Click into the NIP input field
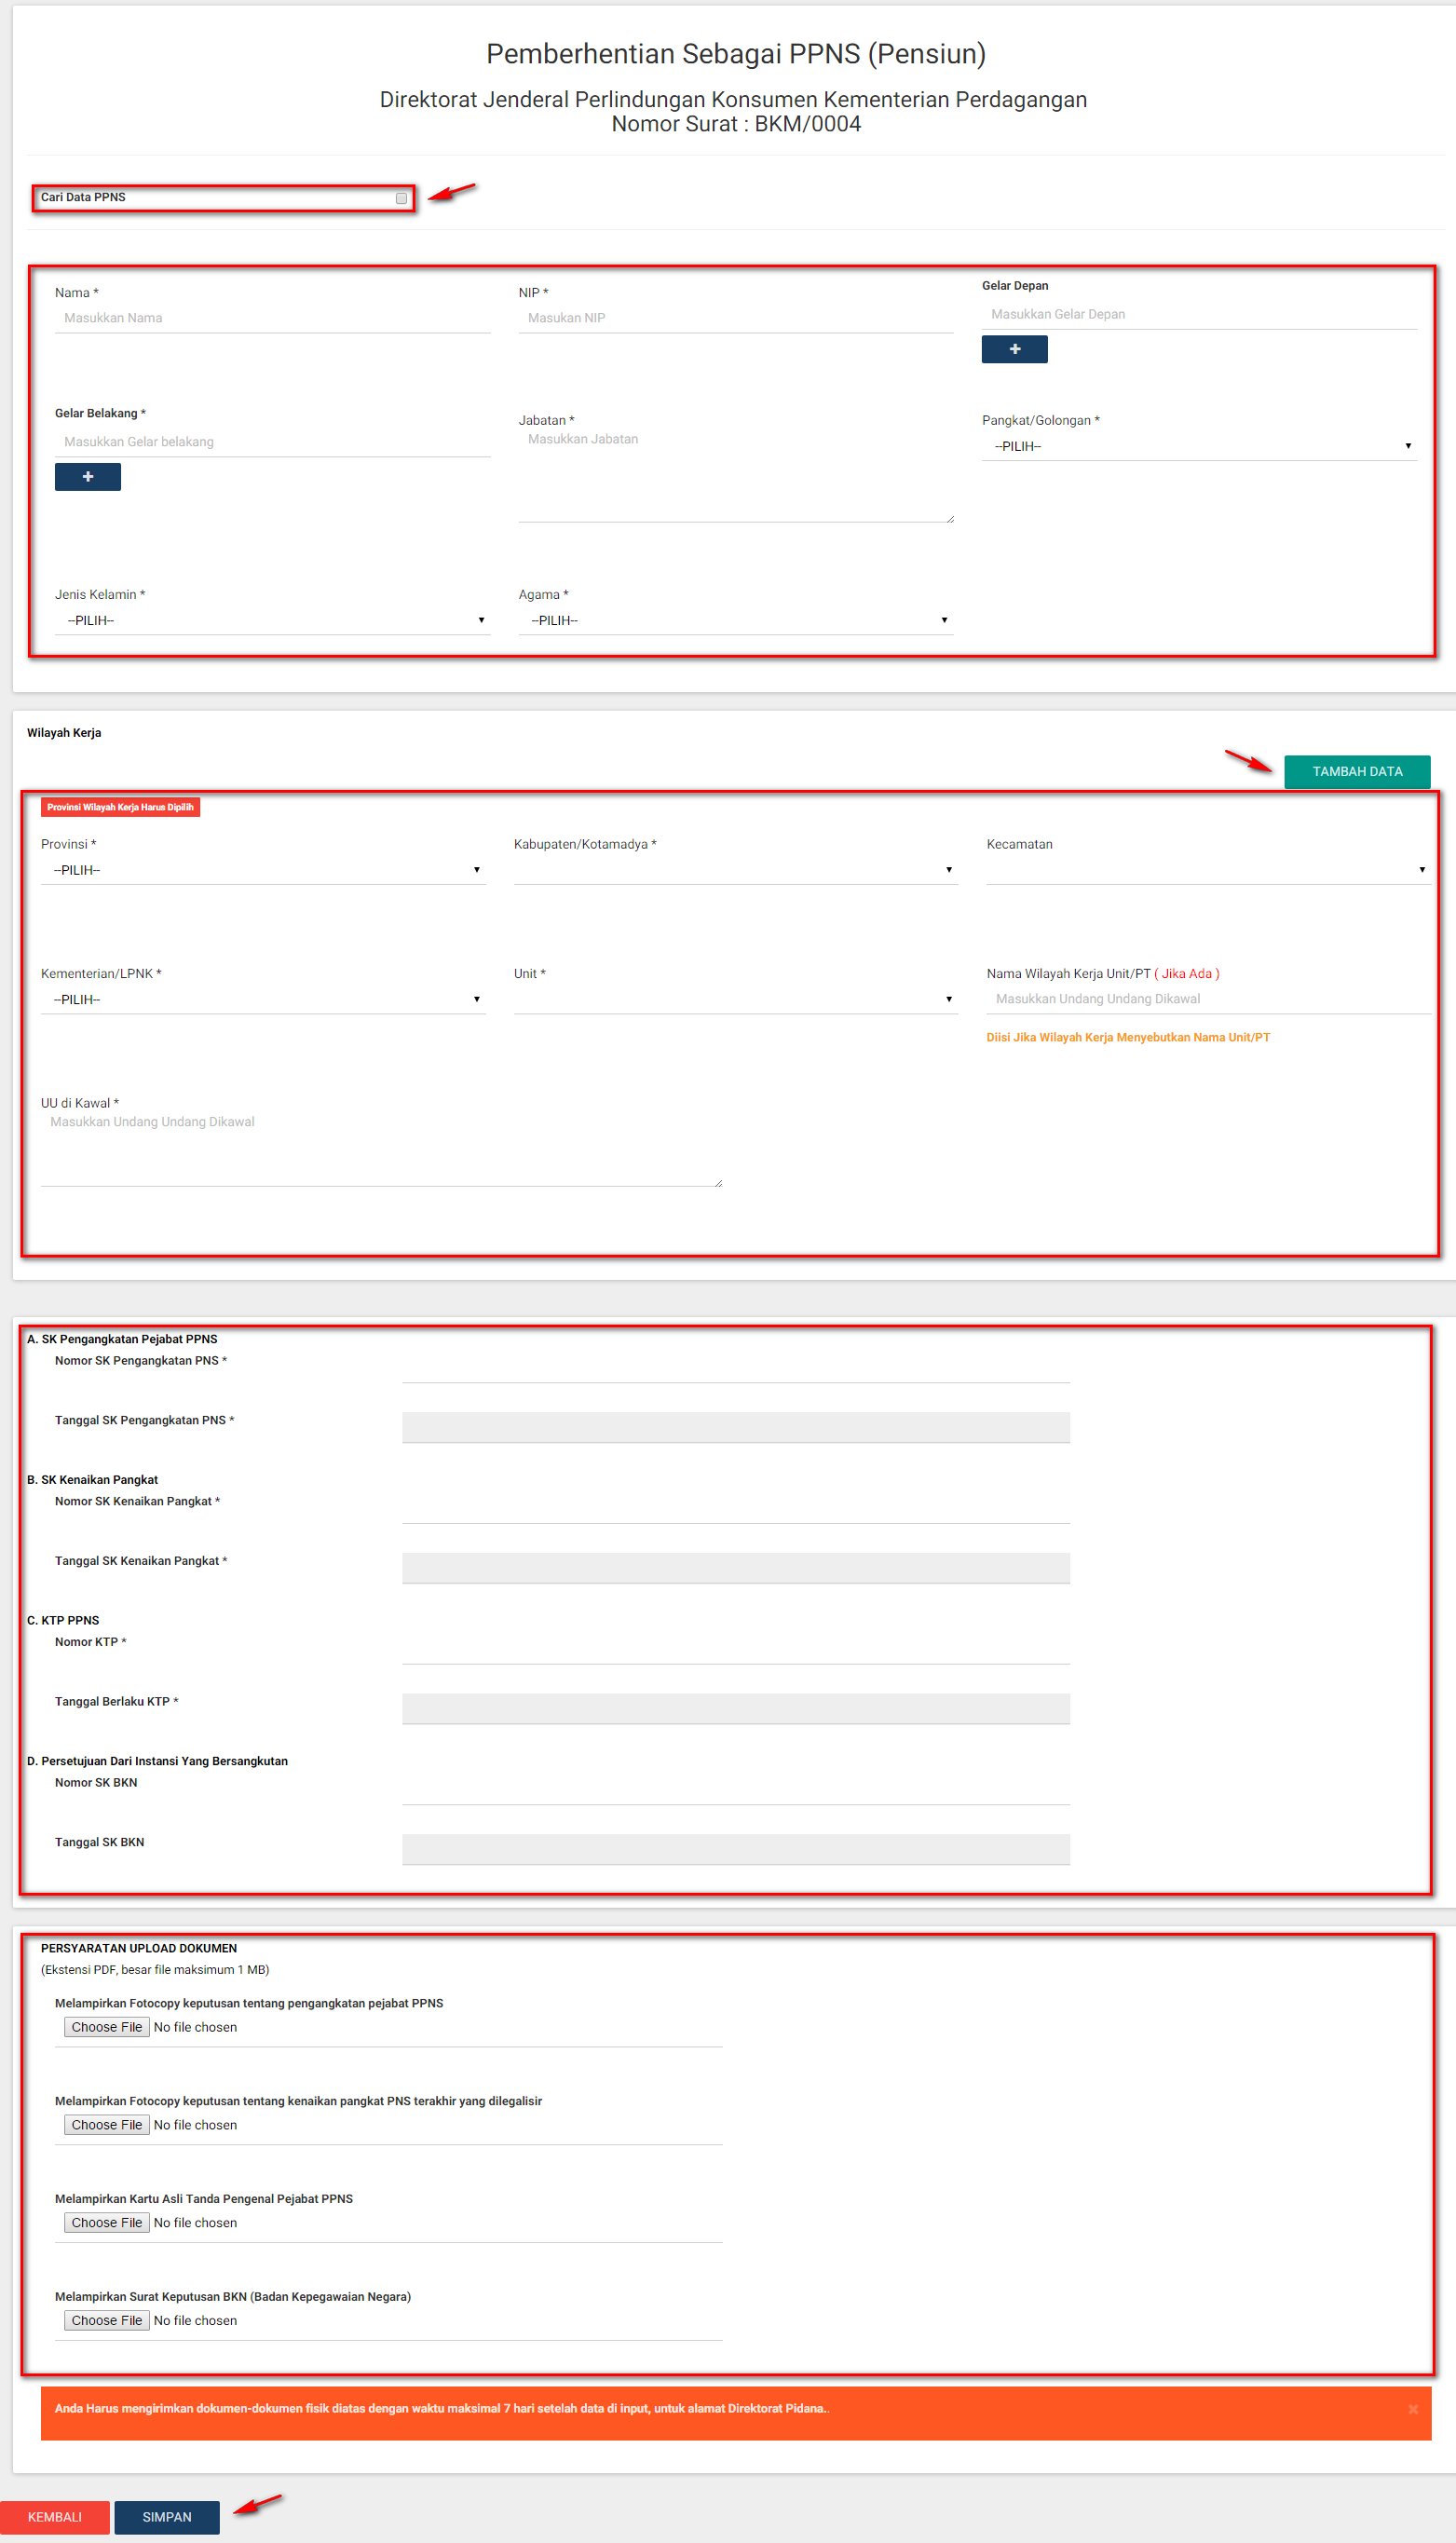 735,318
